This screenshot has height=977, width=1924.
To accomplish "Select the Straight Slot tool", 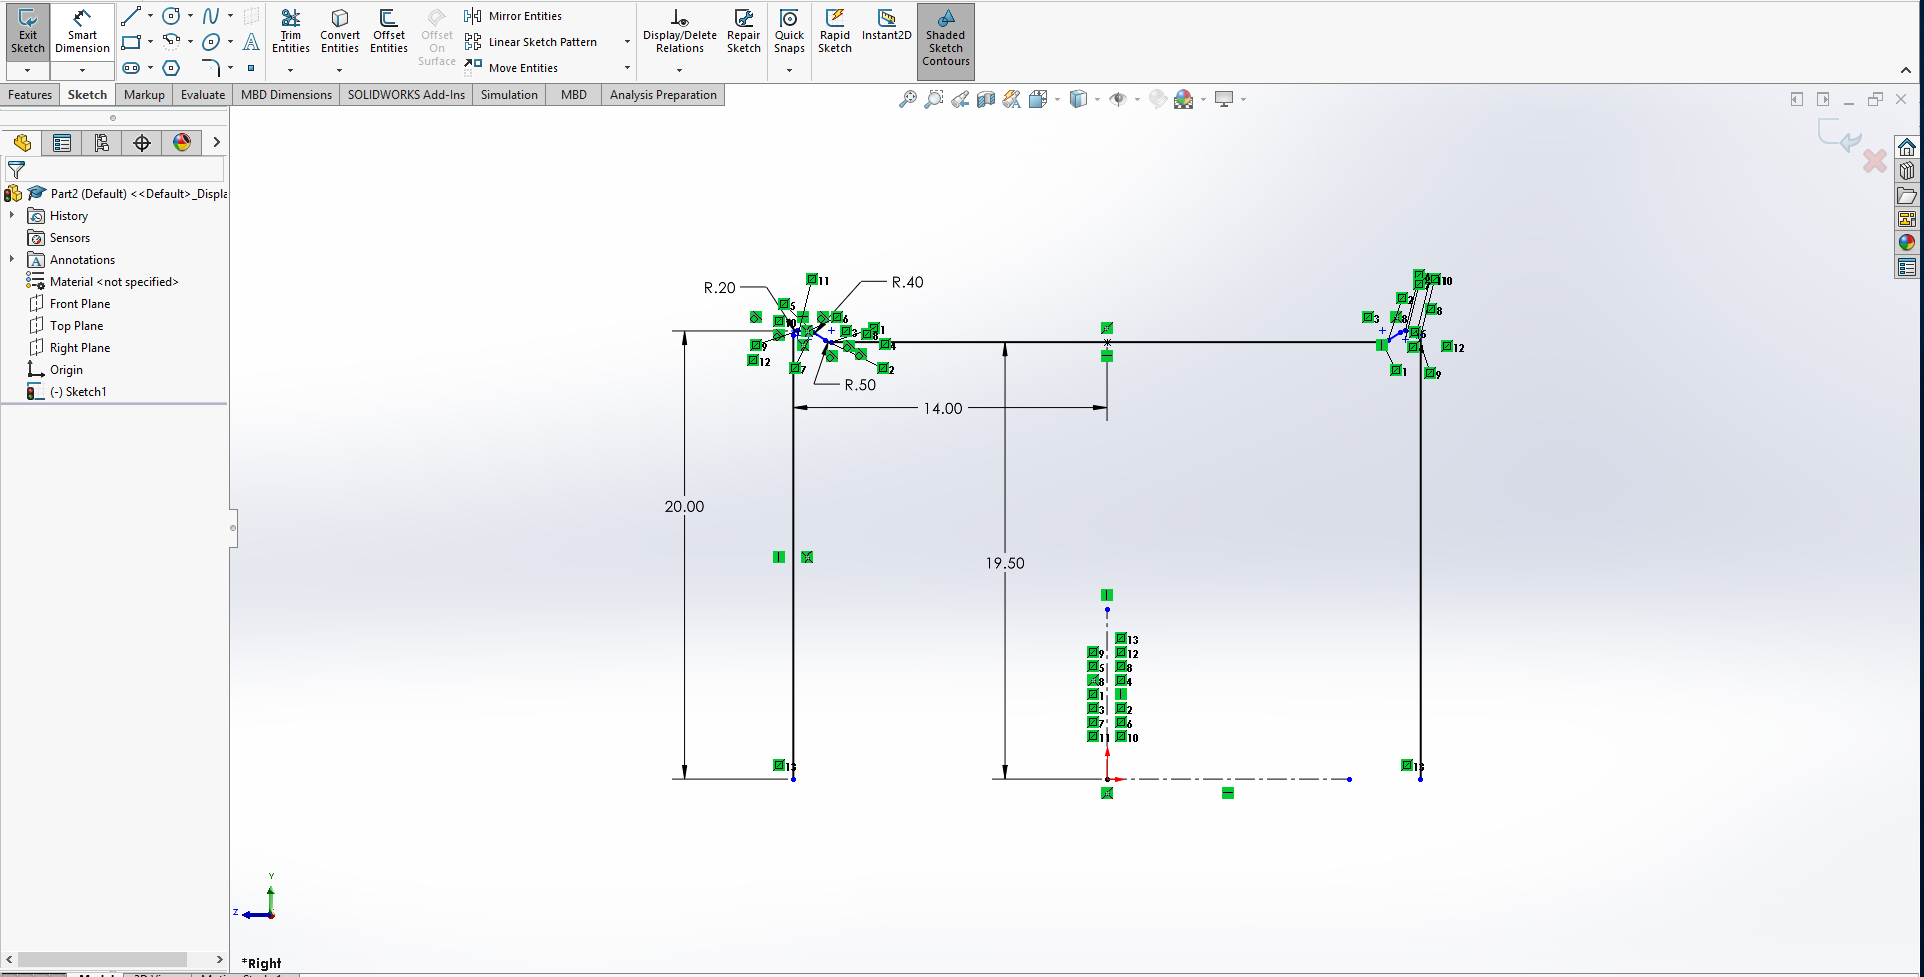I will click(x=131, y=68).
